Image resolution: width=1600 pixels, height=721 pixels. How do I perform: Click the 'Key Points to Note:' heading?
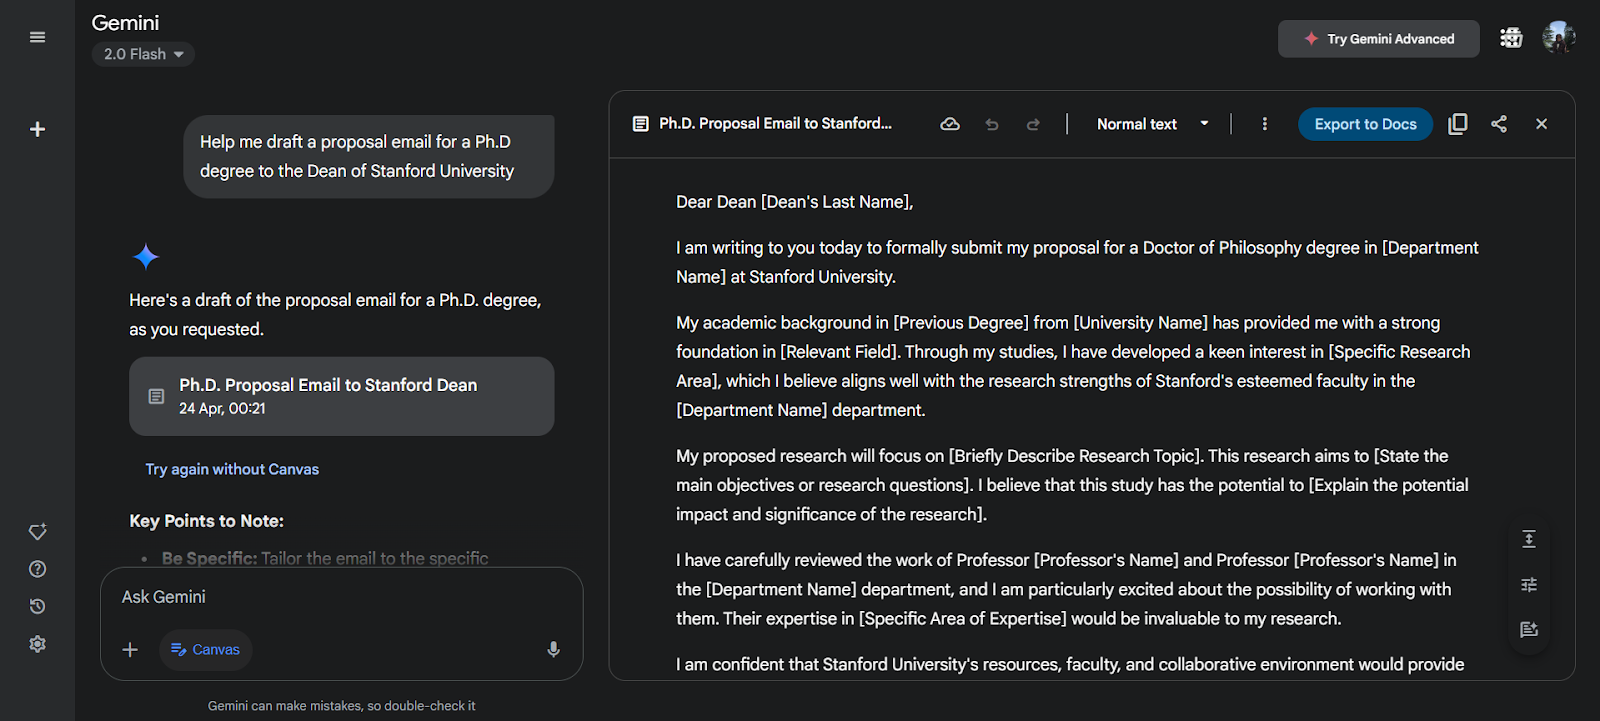206,521
